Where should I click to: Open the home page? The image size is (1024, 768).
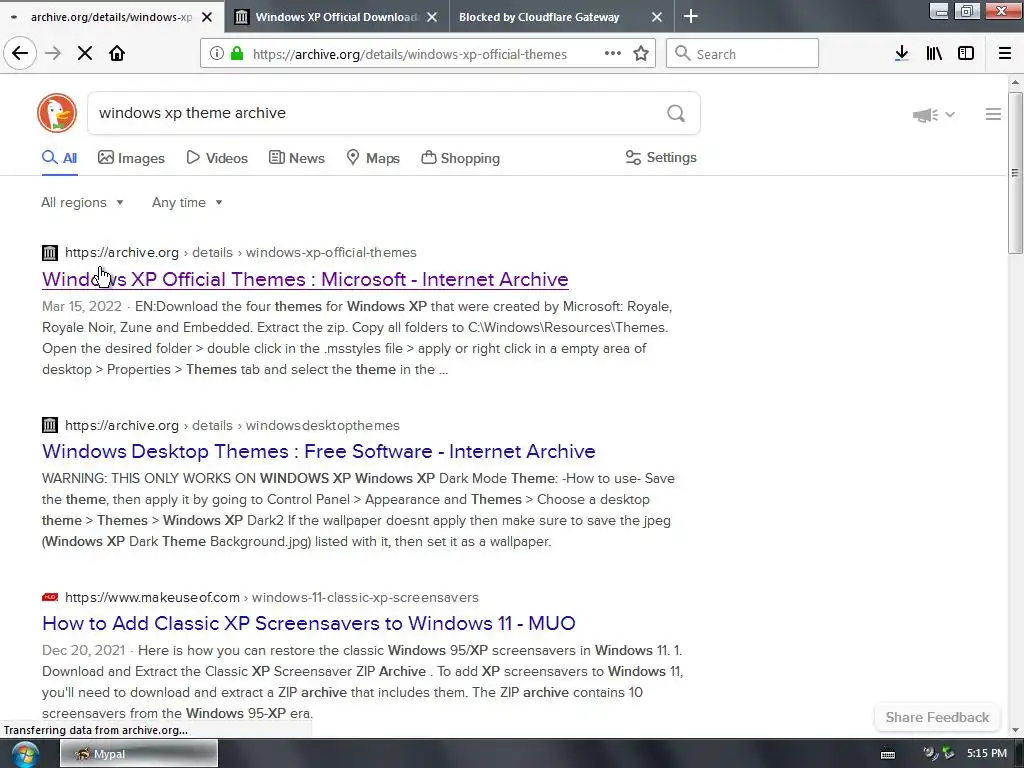[117, 54]
